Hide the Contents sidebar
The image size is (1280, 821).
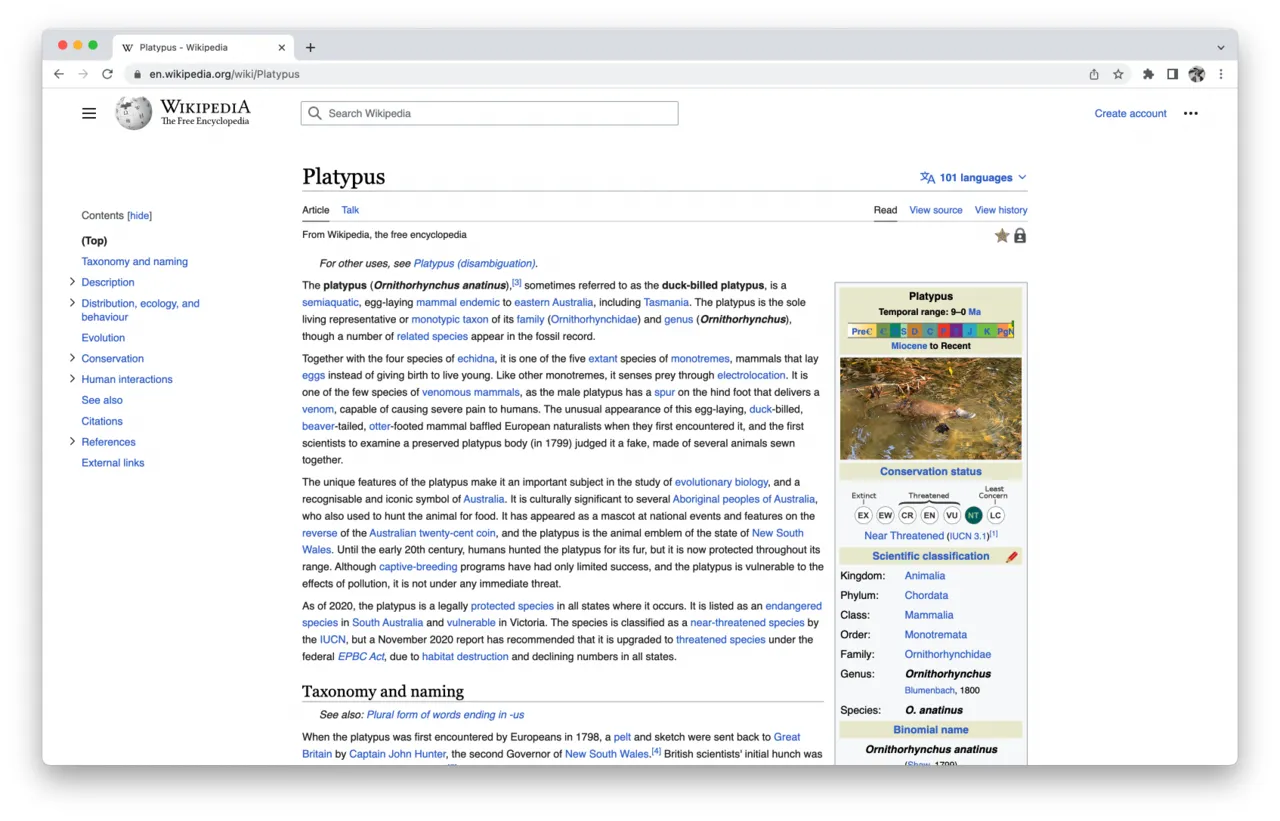(140, 216)
